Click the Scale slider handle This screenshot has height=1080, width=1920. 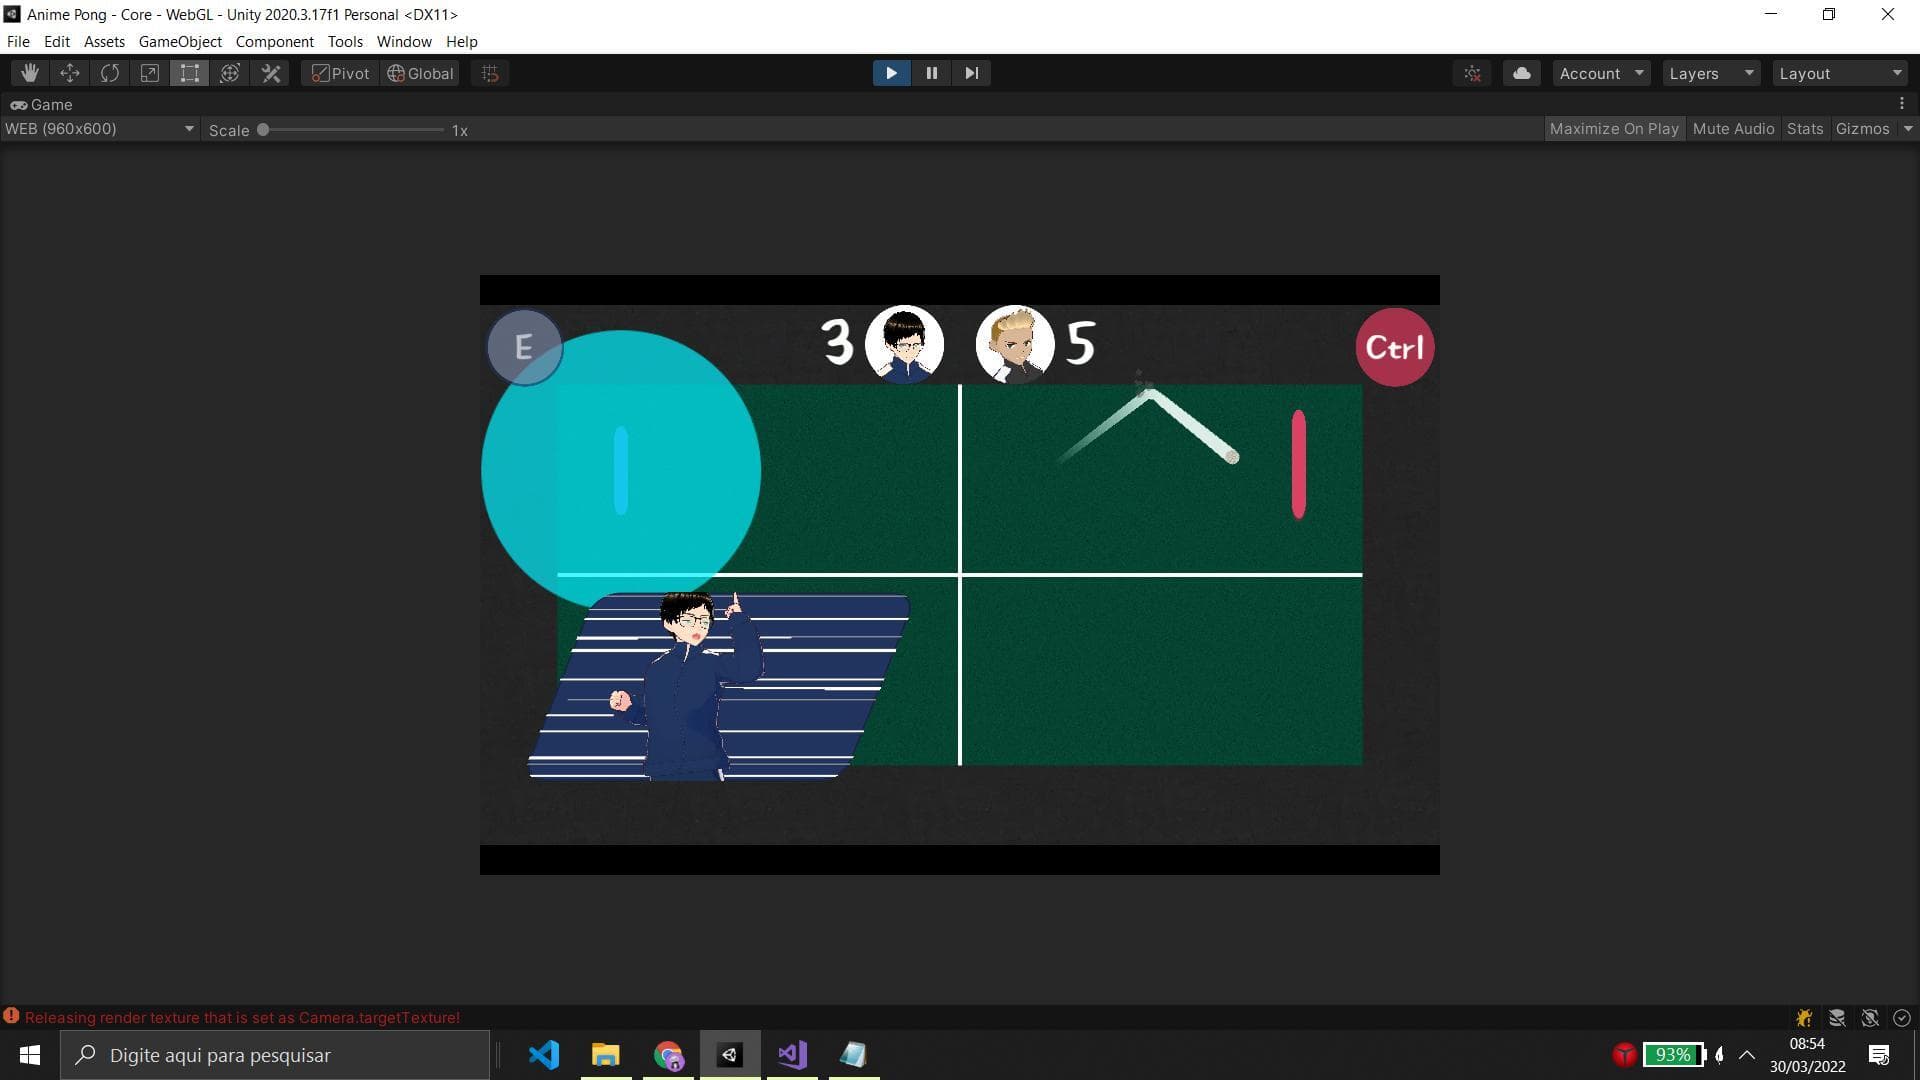pyautogui.click(x=263, y=130)
